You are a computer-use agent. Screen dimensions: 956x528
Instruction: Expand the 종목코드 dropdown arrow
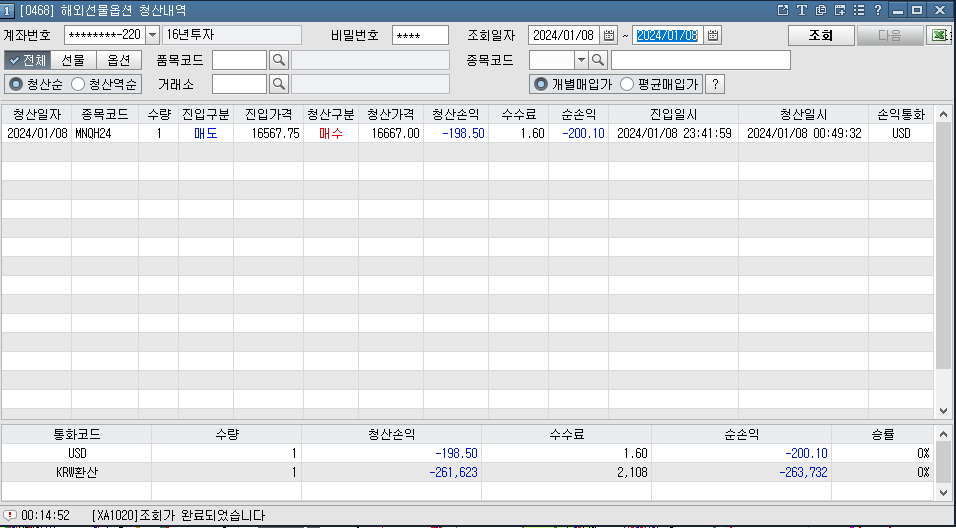[581, 60]
